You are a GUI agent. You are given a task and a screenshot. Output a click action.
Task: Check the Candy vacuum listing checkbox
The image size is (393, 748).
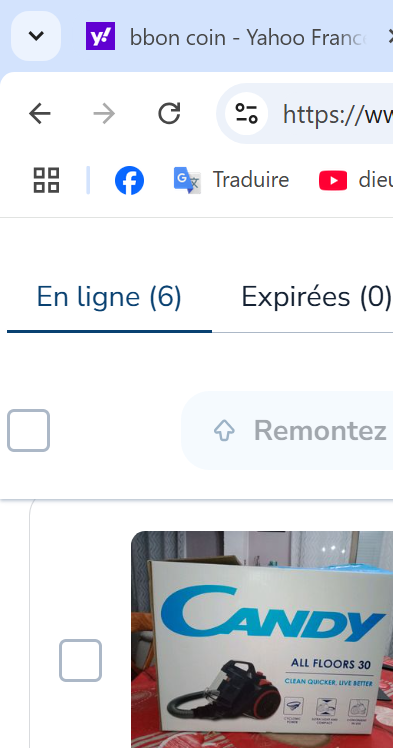(81, 660)
